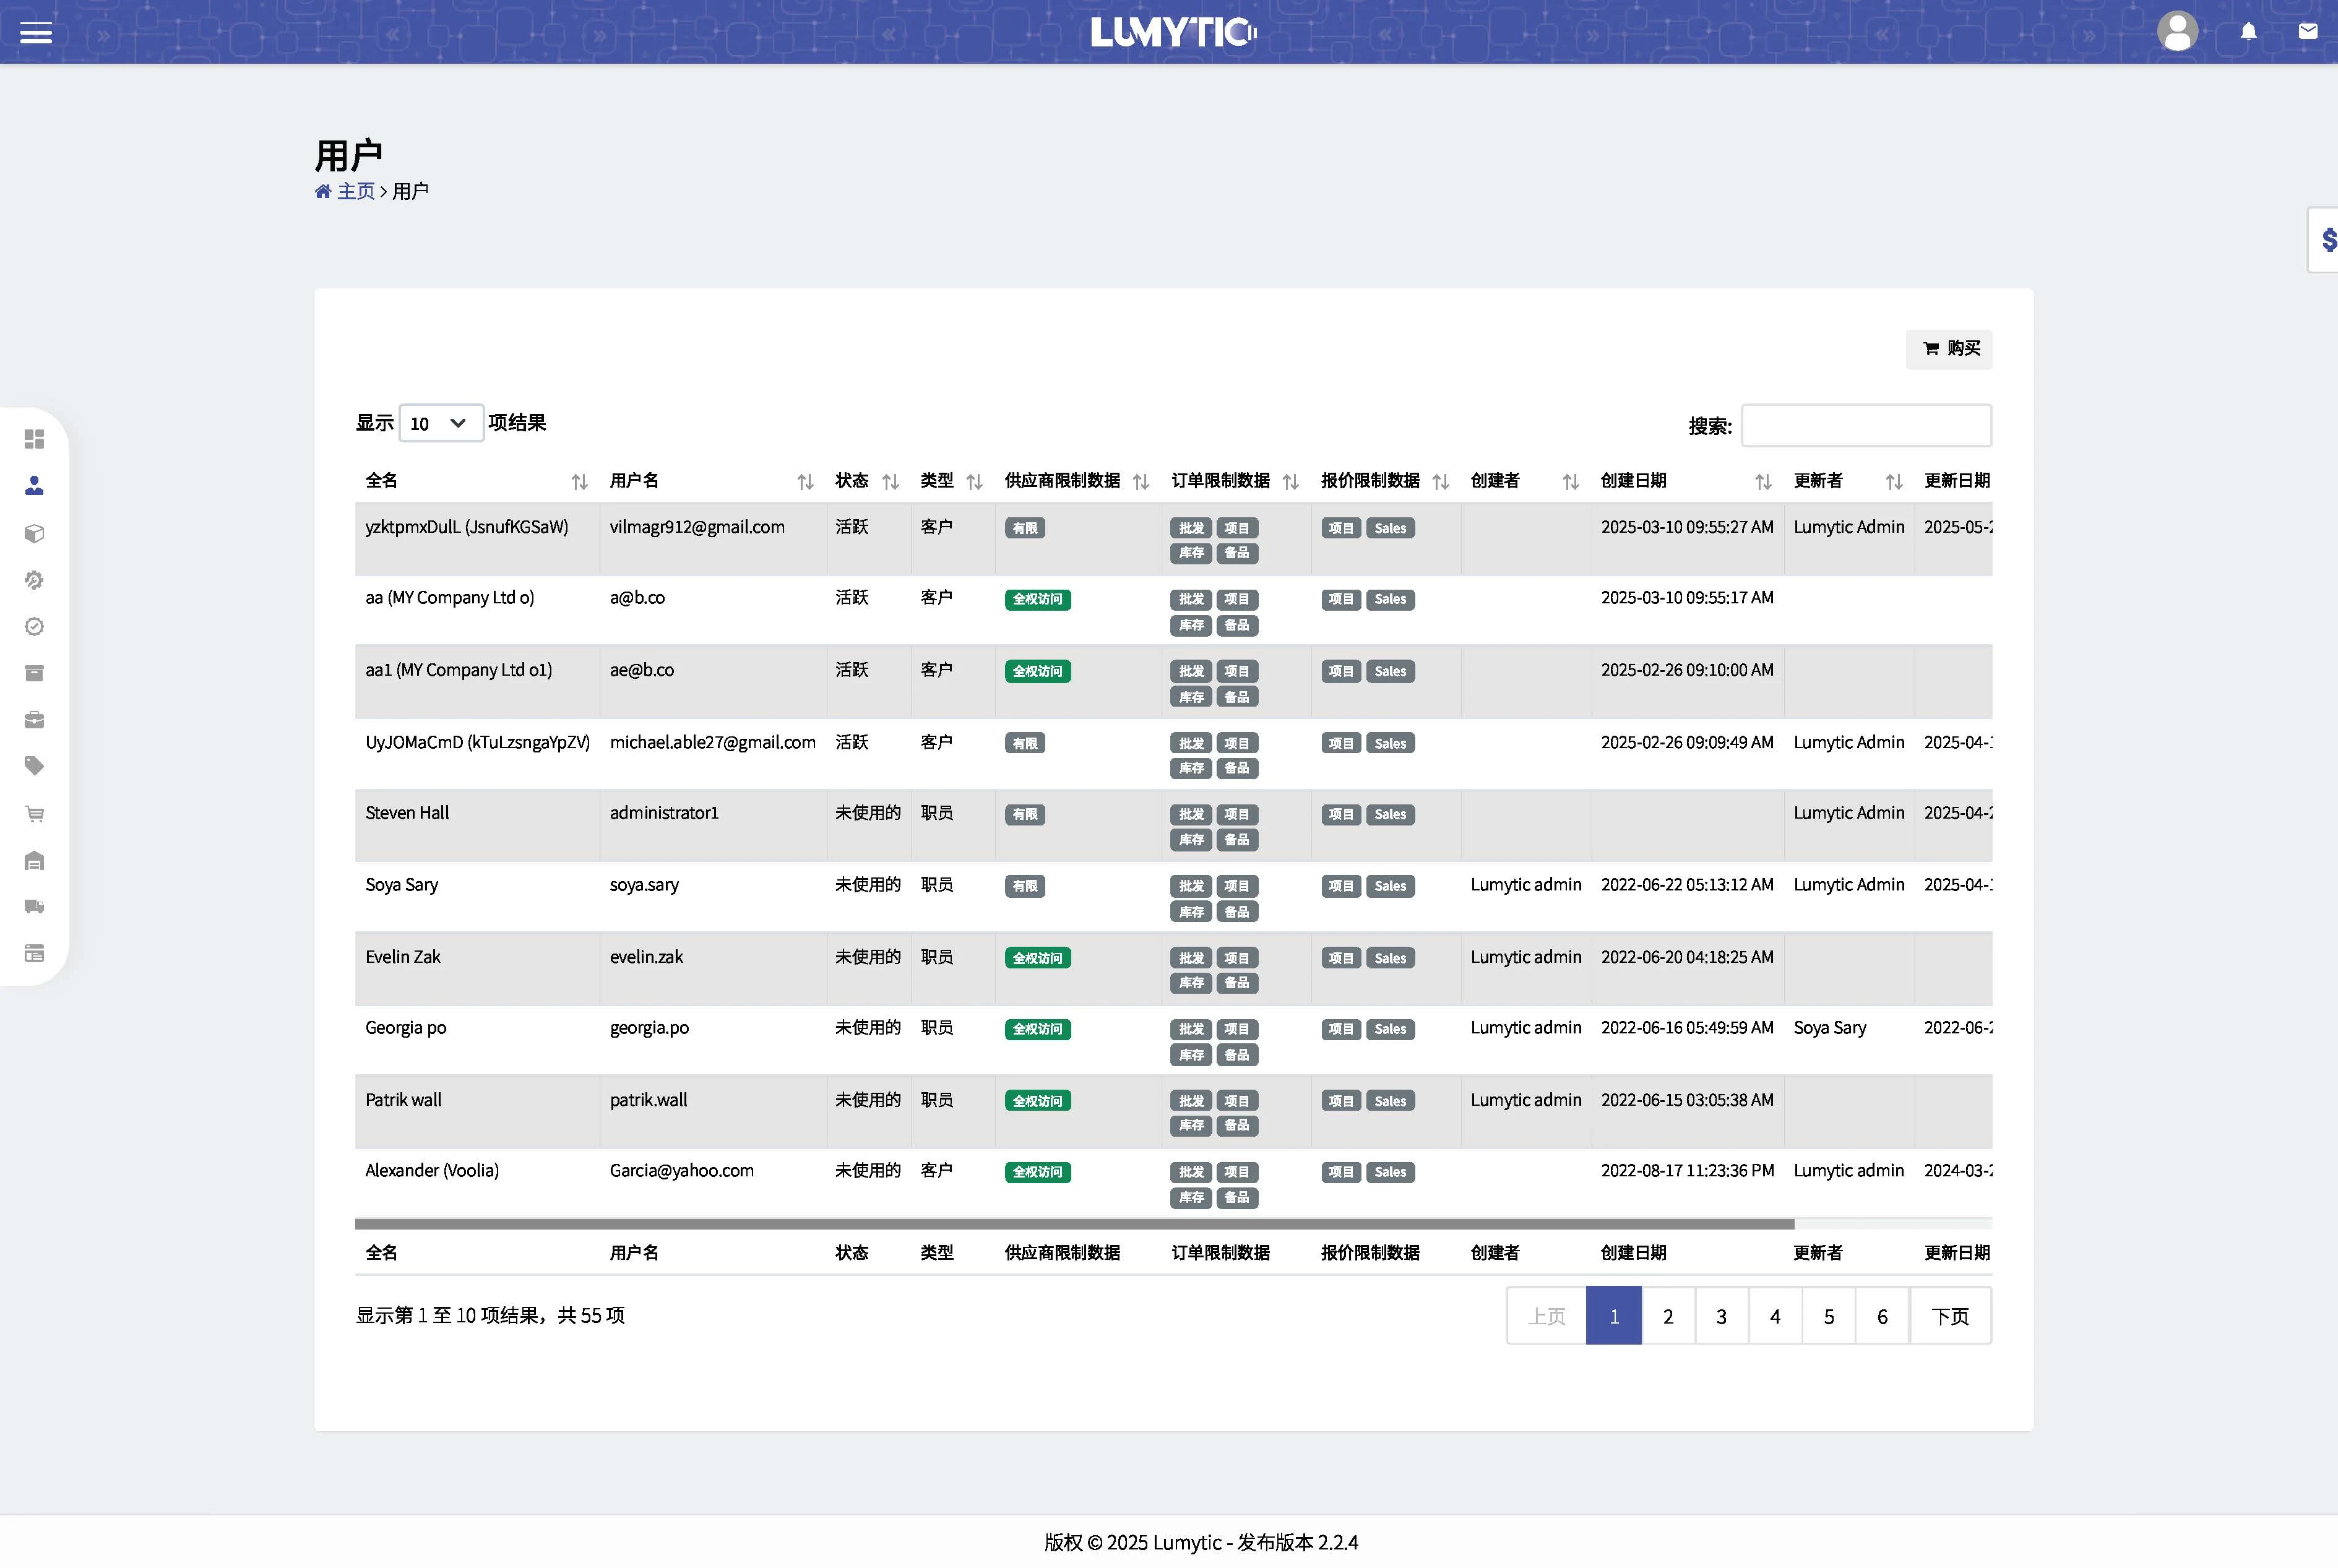This screenshot has height=1568, width=2338.
Task: Click the price tag icon in sidebar
Action: pyautogui.click(x=34, y=766)
